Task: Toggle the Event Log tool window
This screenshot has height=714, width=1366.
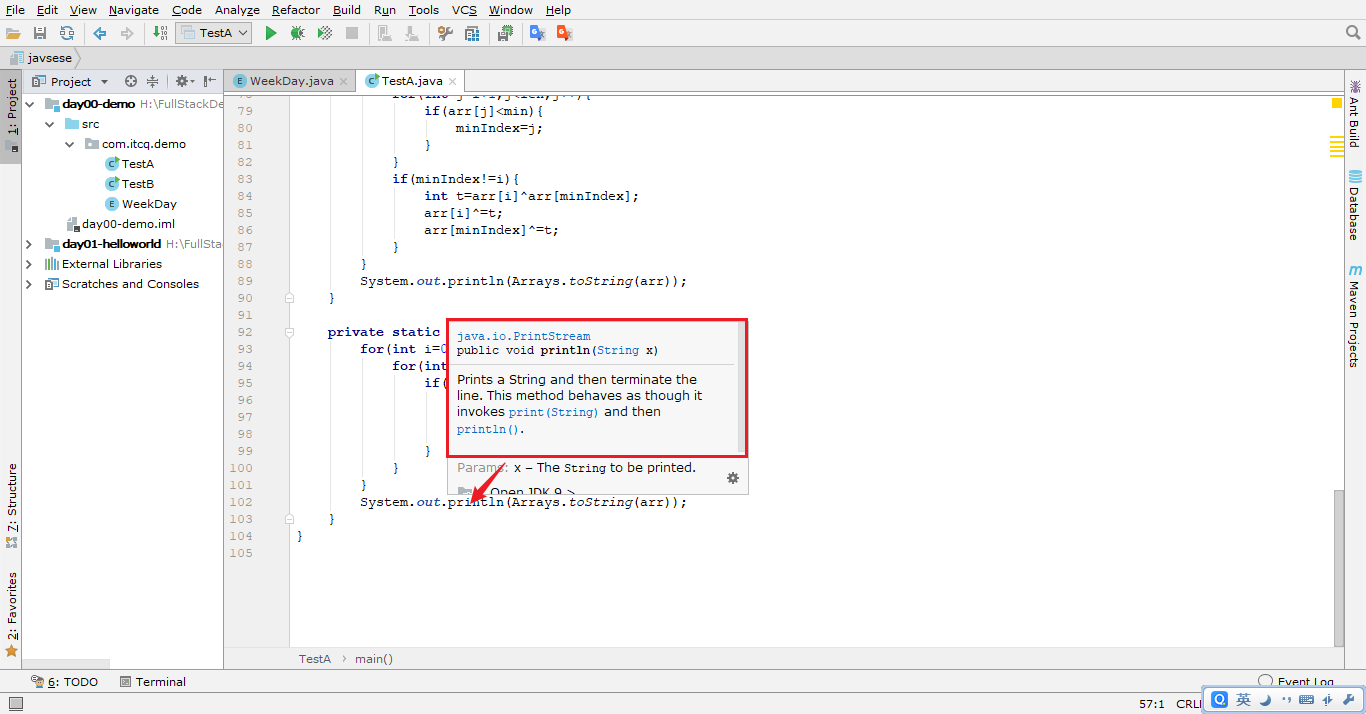Action: click(x=1296, y=680)
